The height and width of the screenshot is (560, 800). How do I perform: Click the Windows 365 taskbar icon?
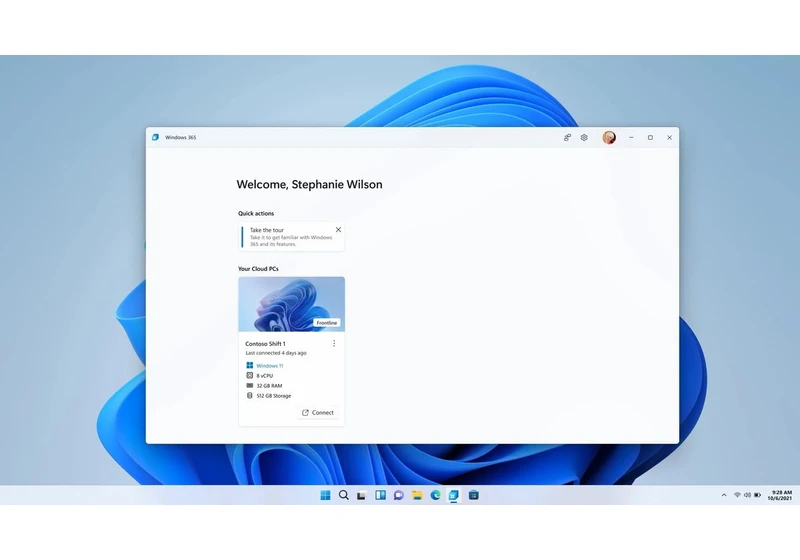coord(454,495)
